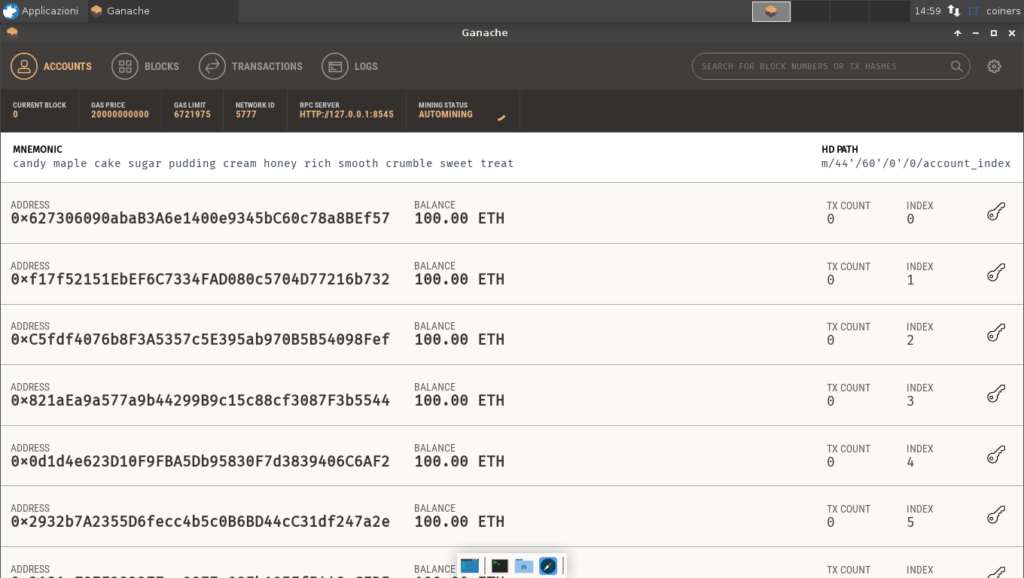The image size is (1024, 578).
Task: Click the mnemonic phrase text
Action: pos(263,163)
